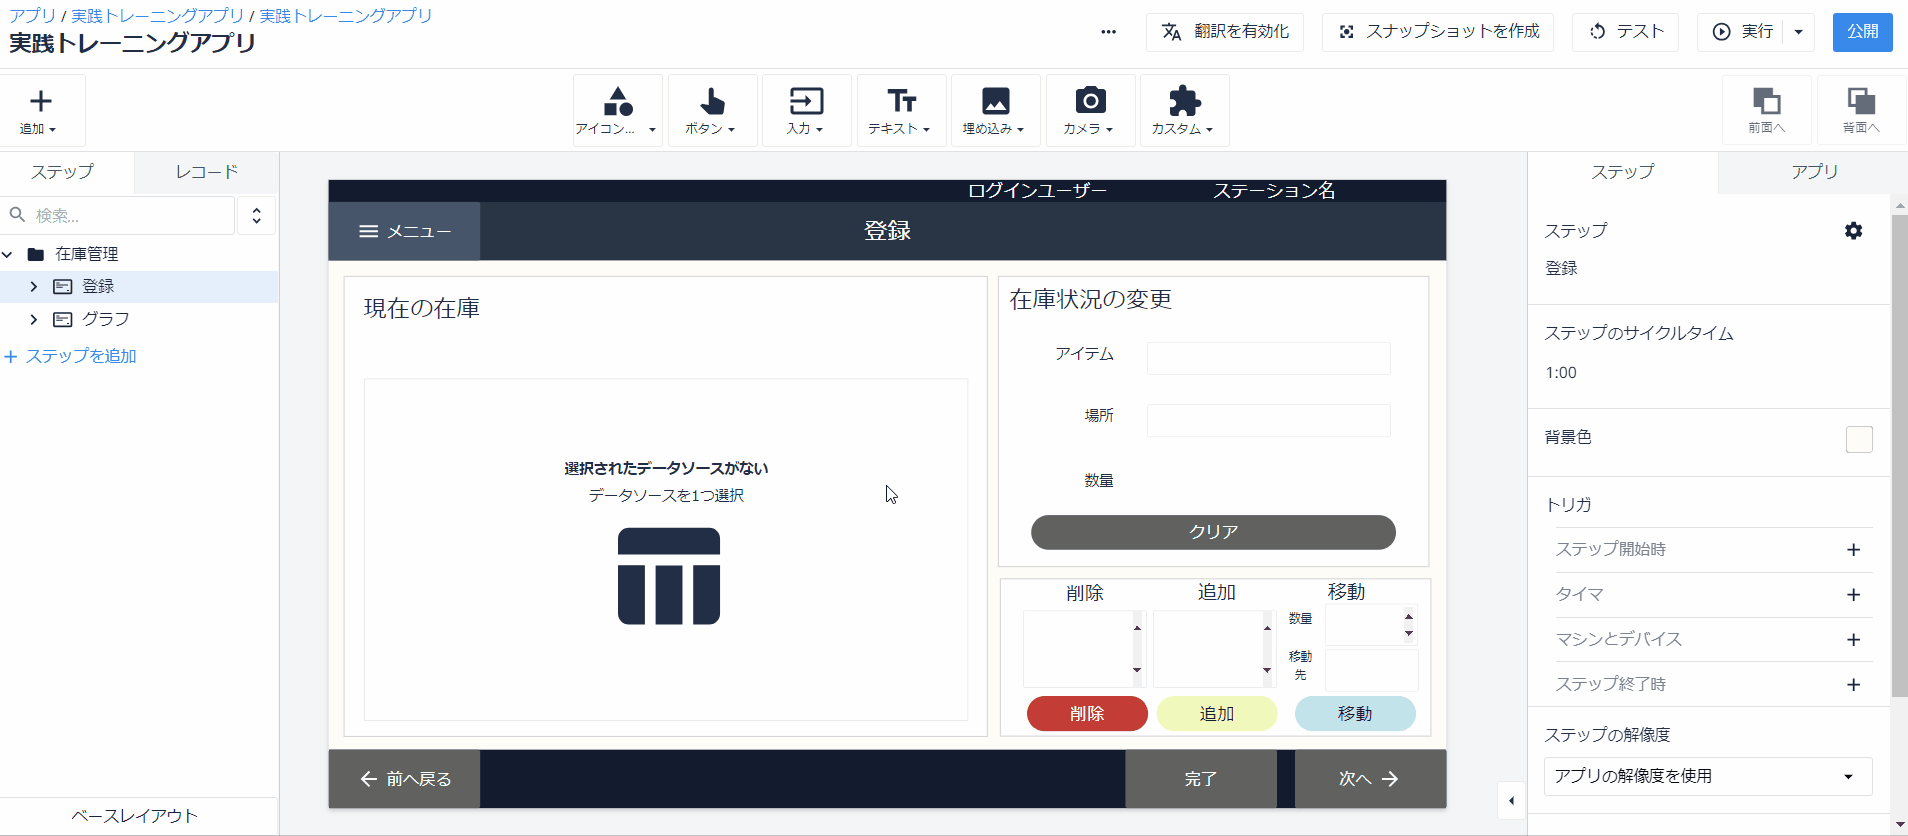The height and width of the screenshot is (836, 1908).
Task: Click the table icon in the data source placeholder
Action: point(668,576)
